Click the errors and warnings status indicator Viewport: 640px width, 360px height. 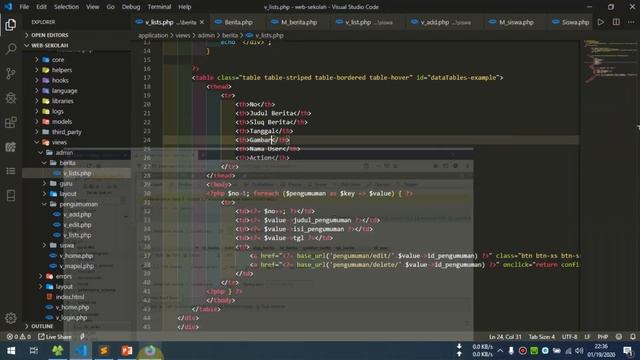click(x=19, y=337)
